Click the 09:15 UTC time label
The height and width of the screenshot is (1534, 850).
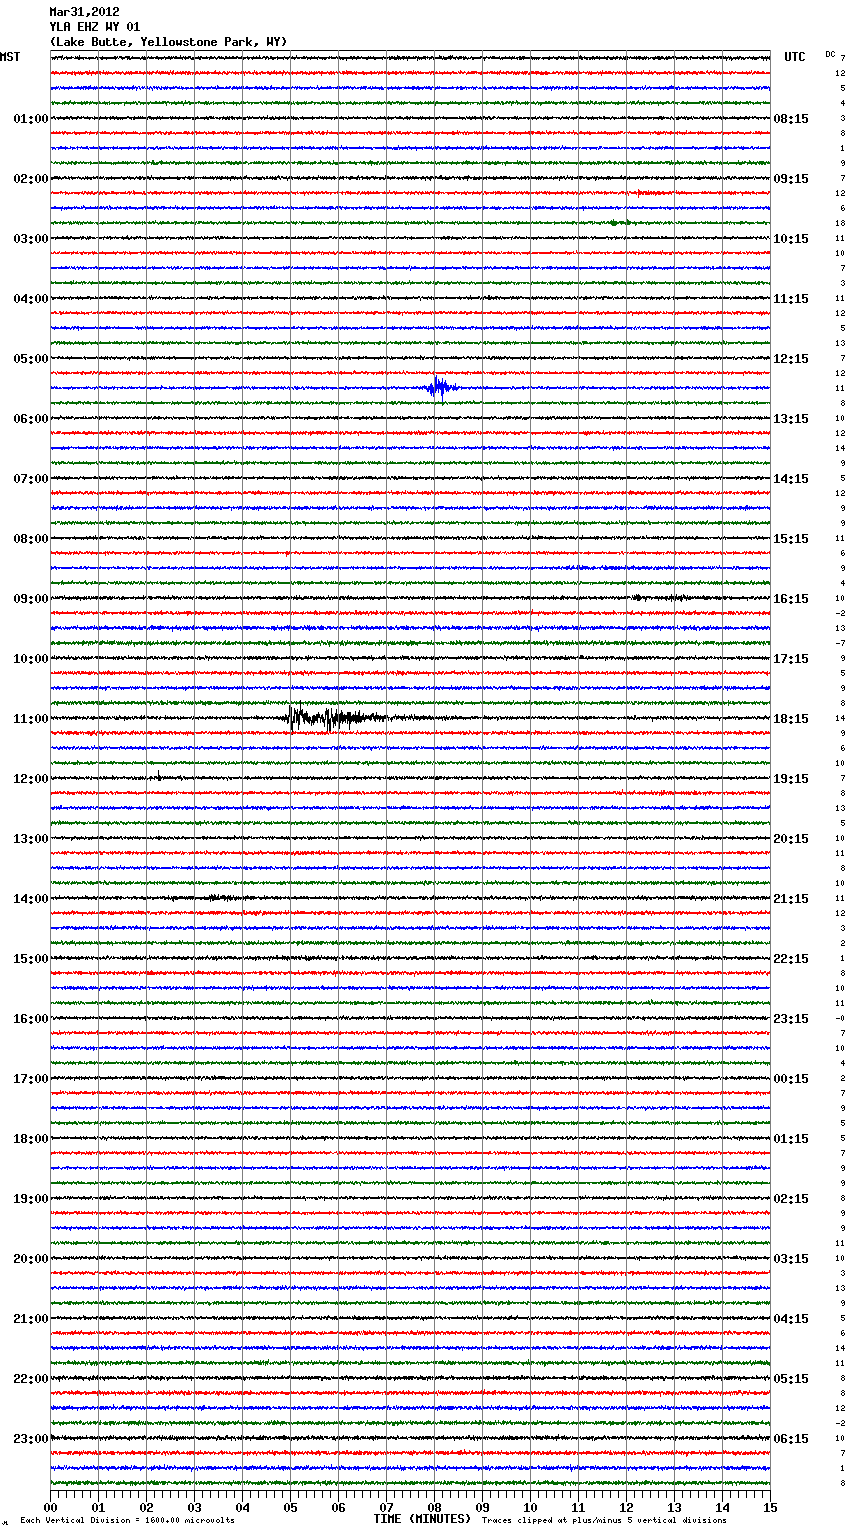(791, 179)
